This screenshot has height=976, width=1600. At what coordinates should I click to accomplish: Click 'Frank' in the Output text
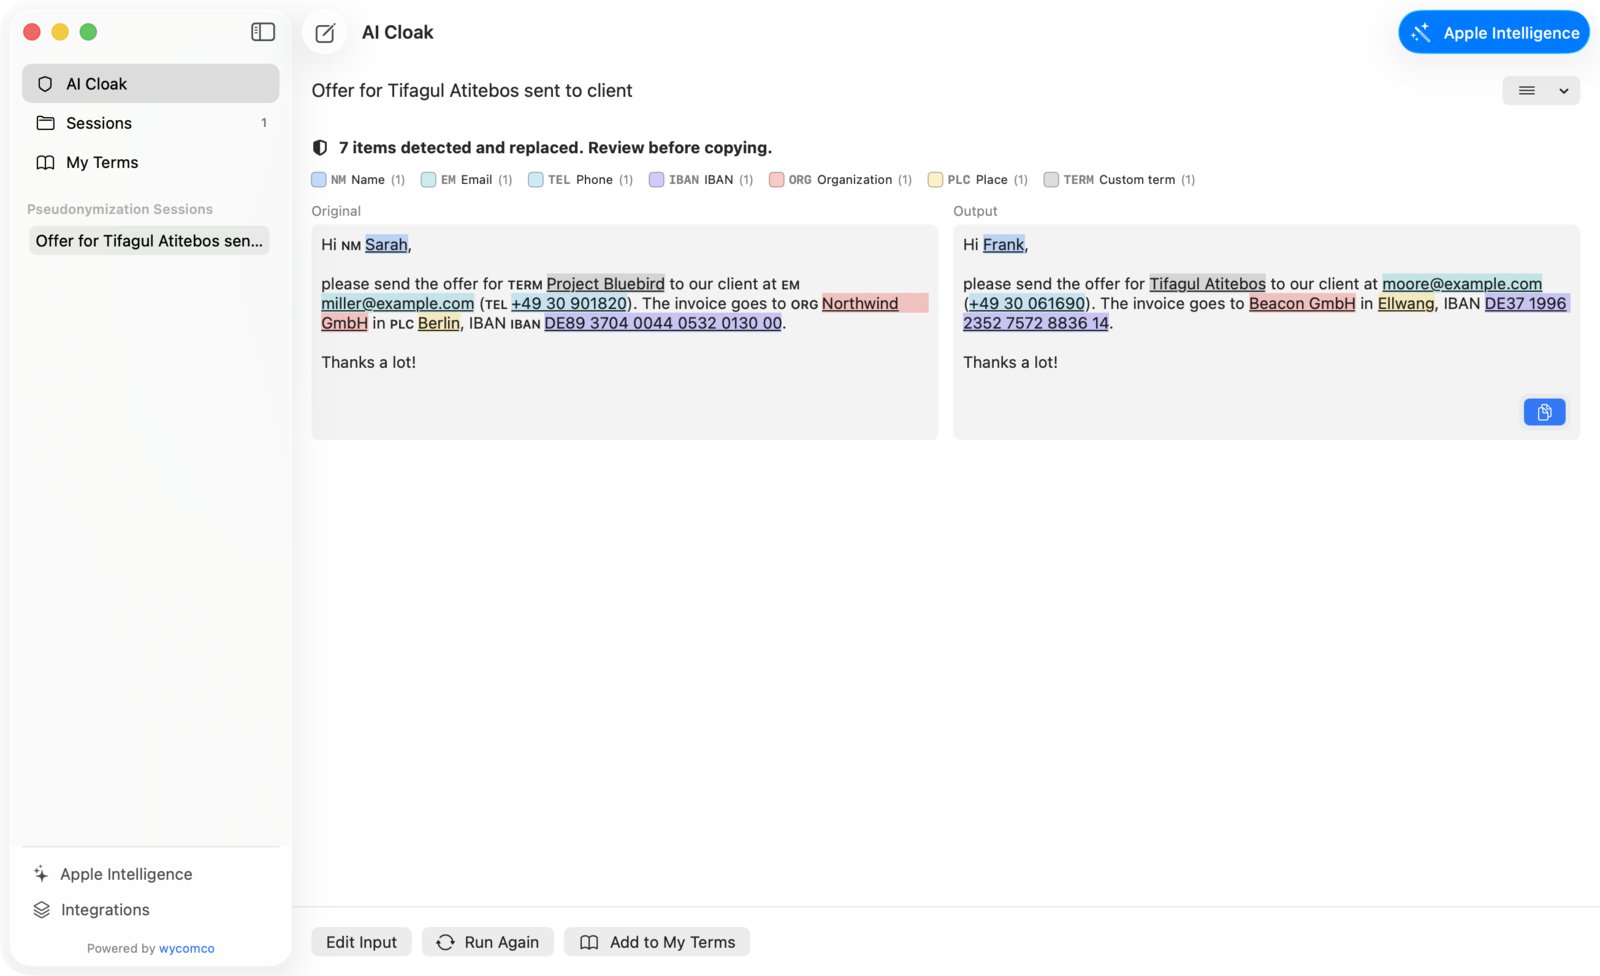[1004, 245]
